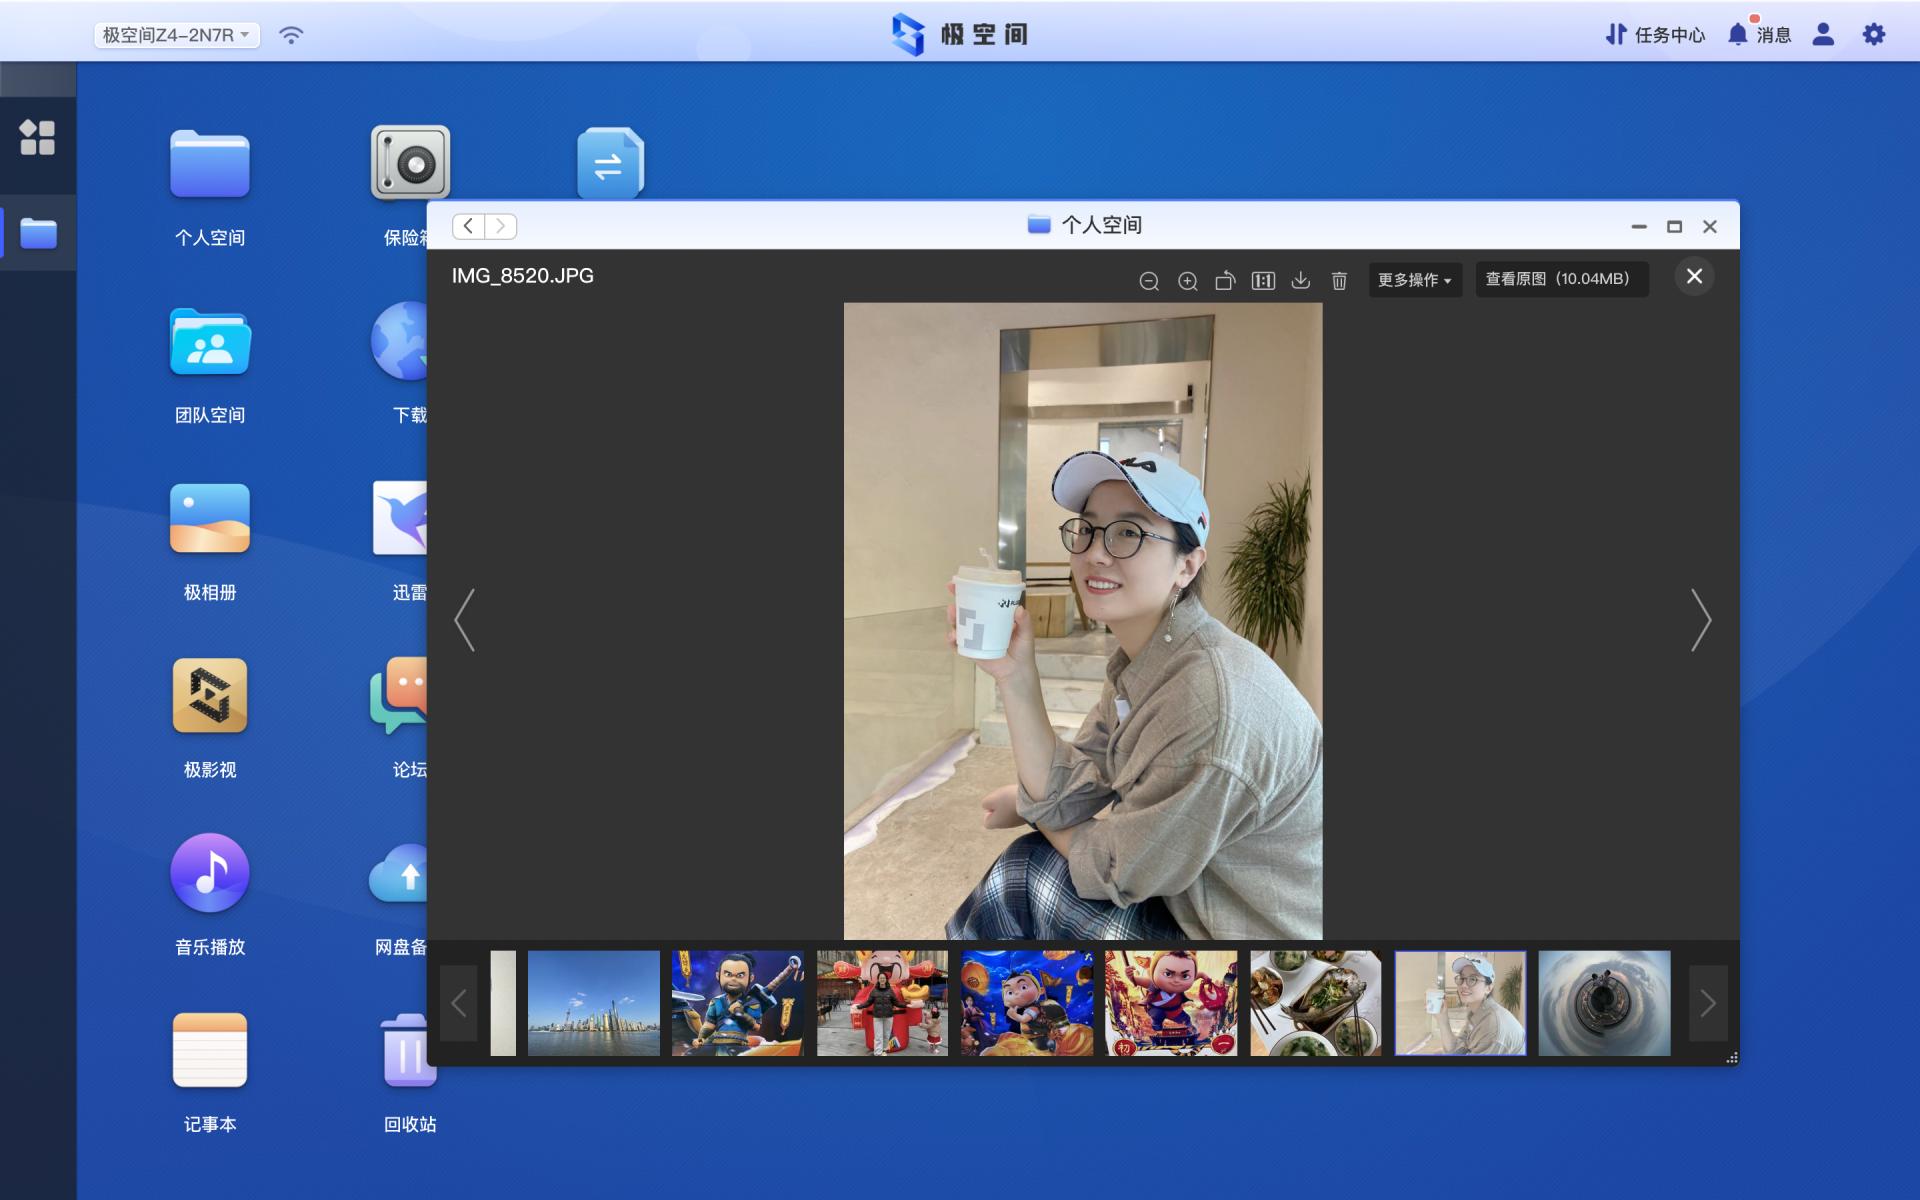Image resolution: width=1920 pixels, height=1200 pixels.
Task: Zoom out the photo
Action: click(x=1149, y=281)
